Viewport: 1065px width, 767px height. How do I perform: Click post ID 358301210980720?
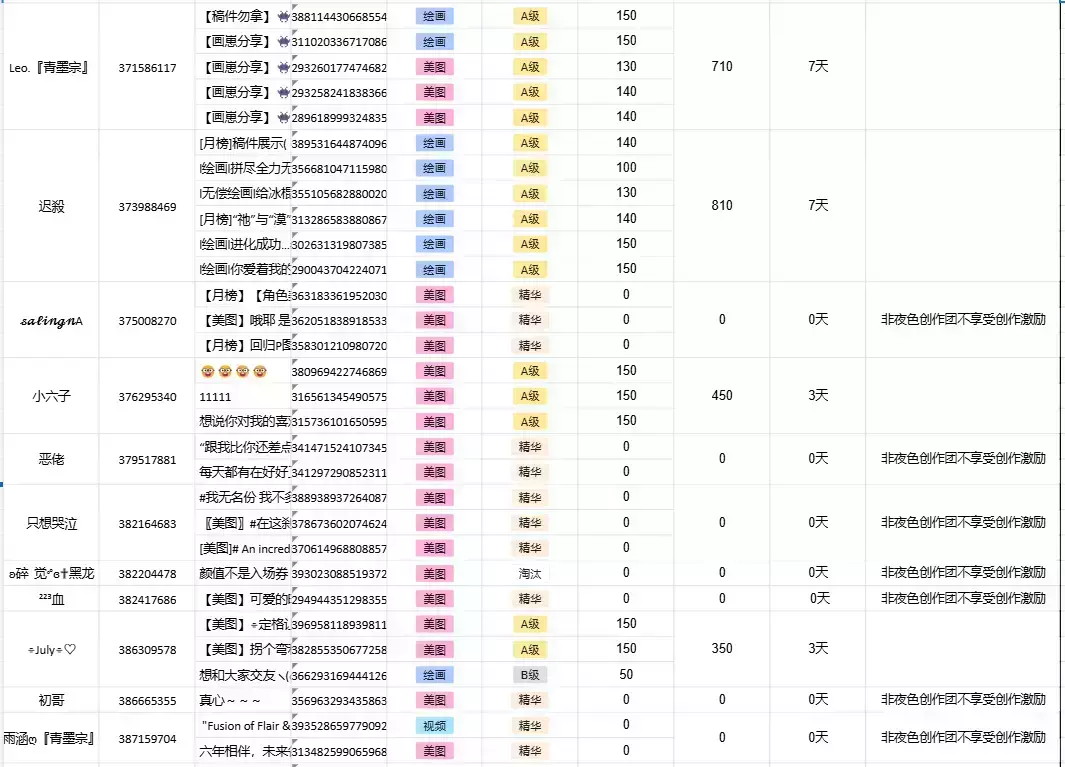pyautogui.click(x=339, y=346)
